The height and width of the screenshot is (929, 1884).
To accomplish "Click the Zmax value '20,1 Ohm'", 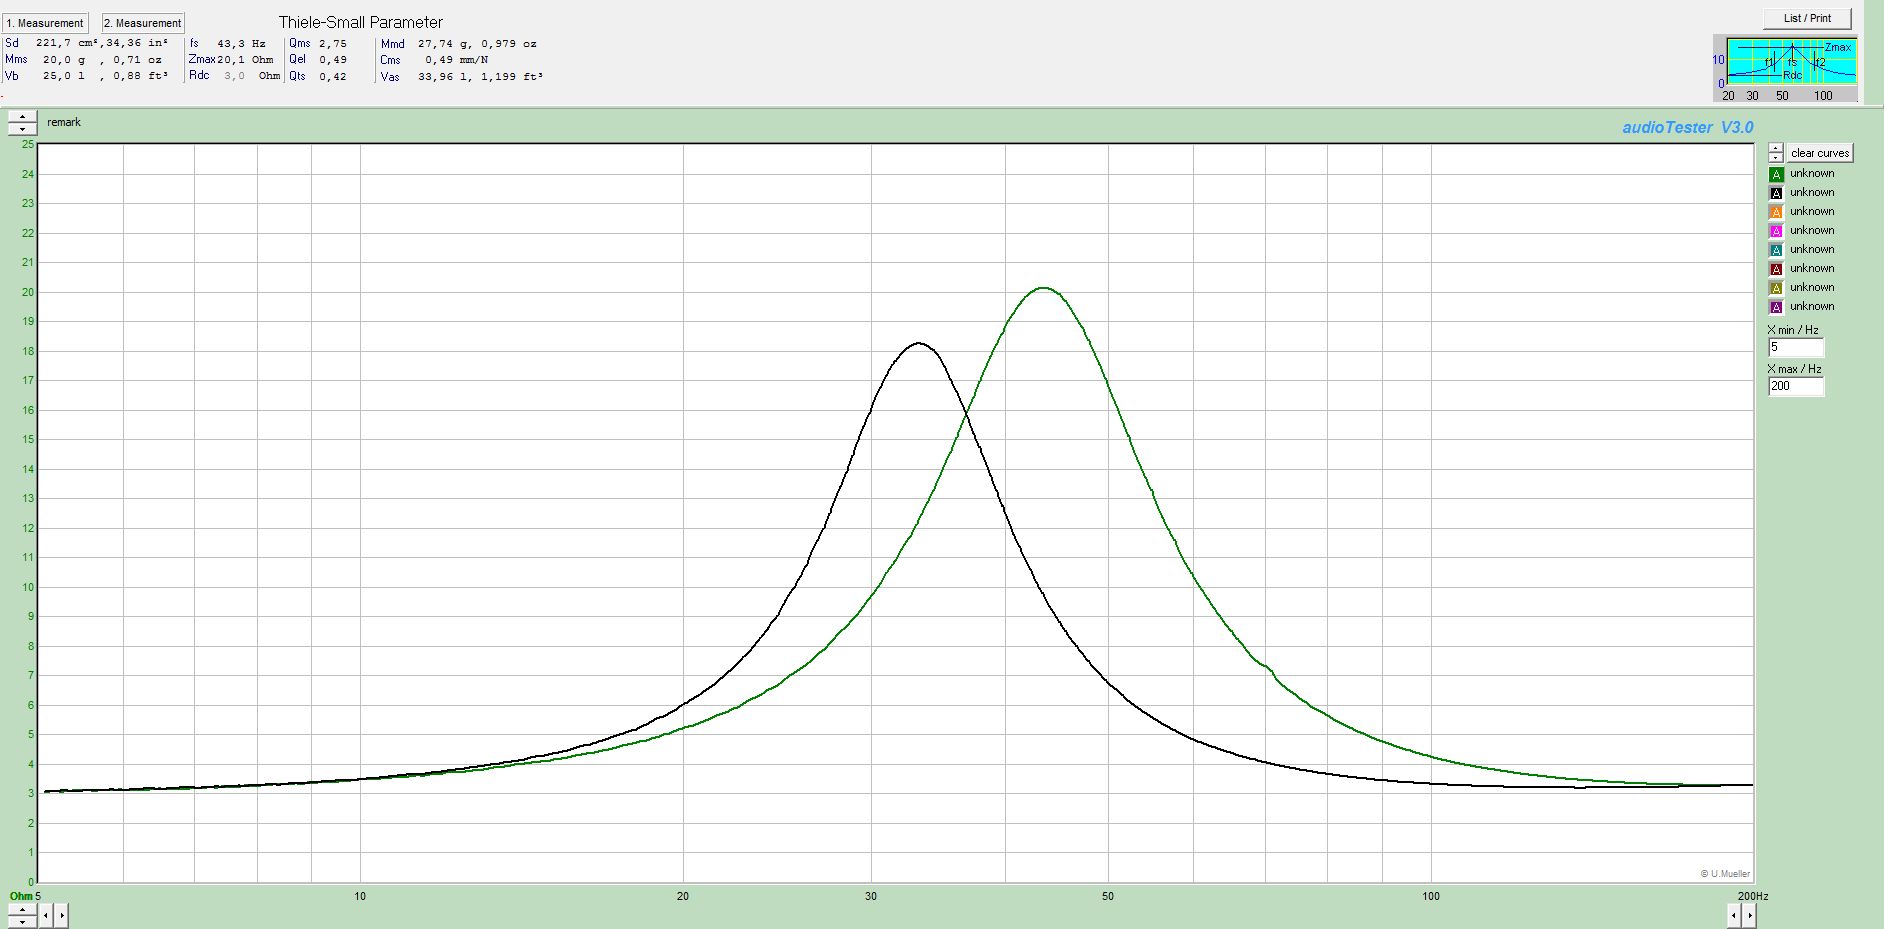I will pos(246,60).
